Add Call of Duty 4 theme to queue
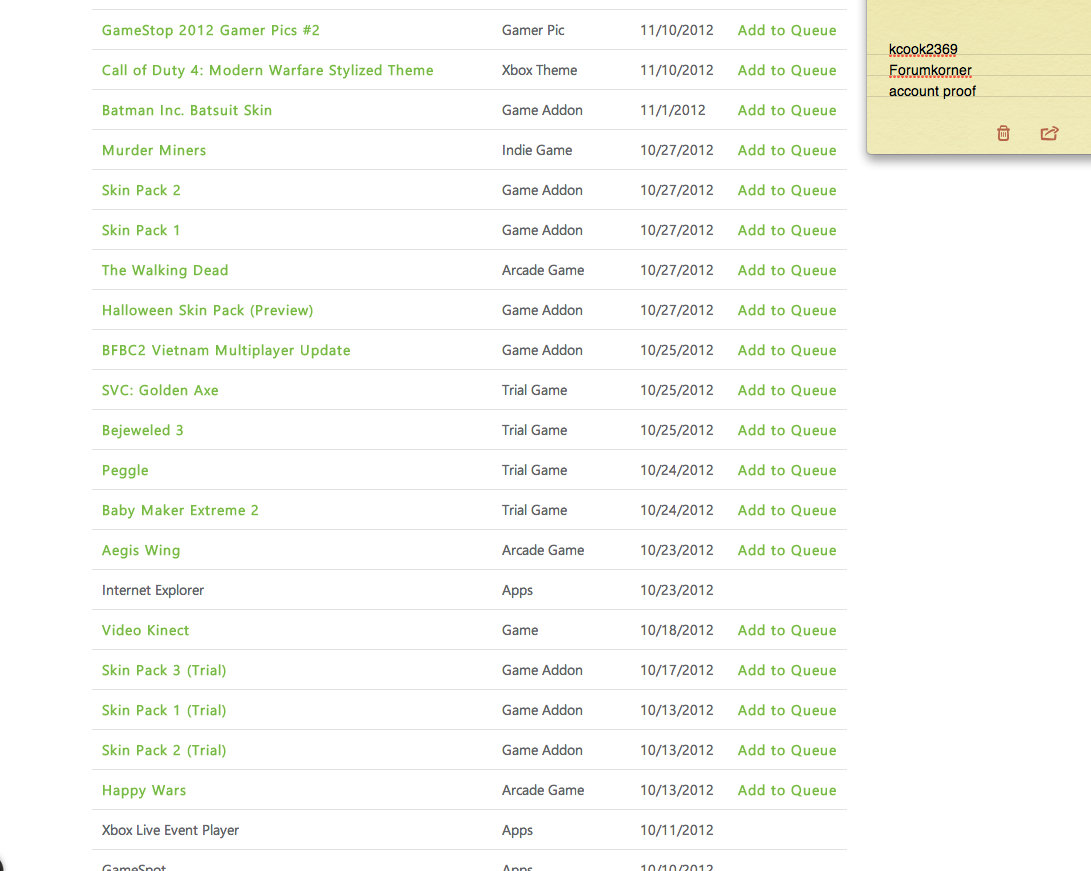 pos(787,70)
